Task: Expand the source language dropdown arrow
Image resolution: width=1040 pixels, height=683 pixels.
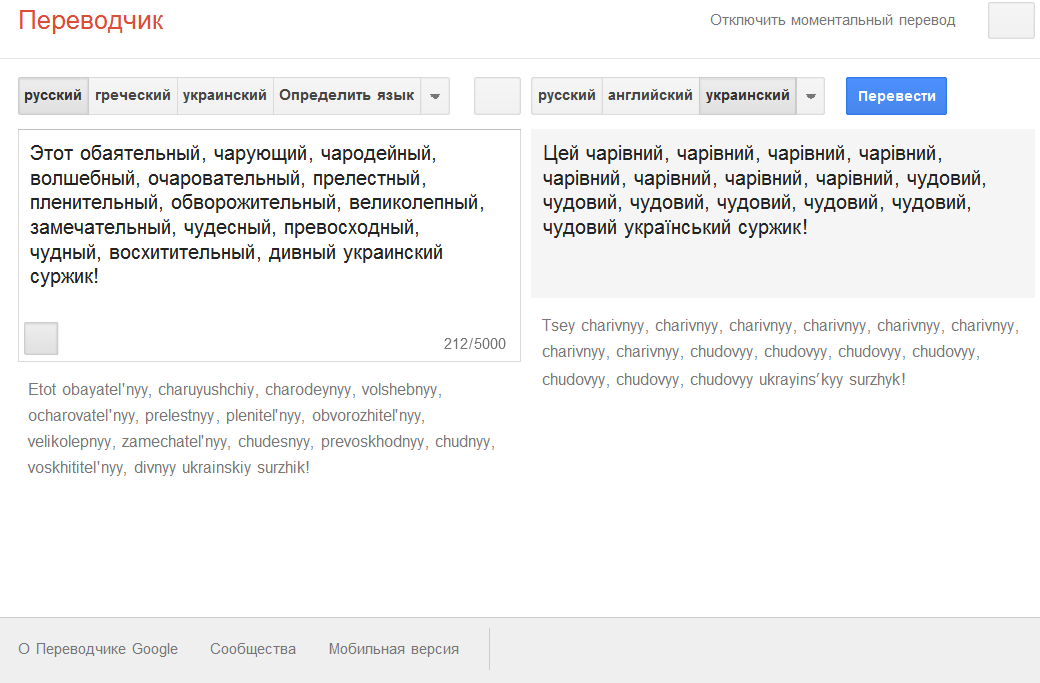Action: tap(435, 96)
